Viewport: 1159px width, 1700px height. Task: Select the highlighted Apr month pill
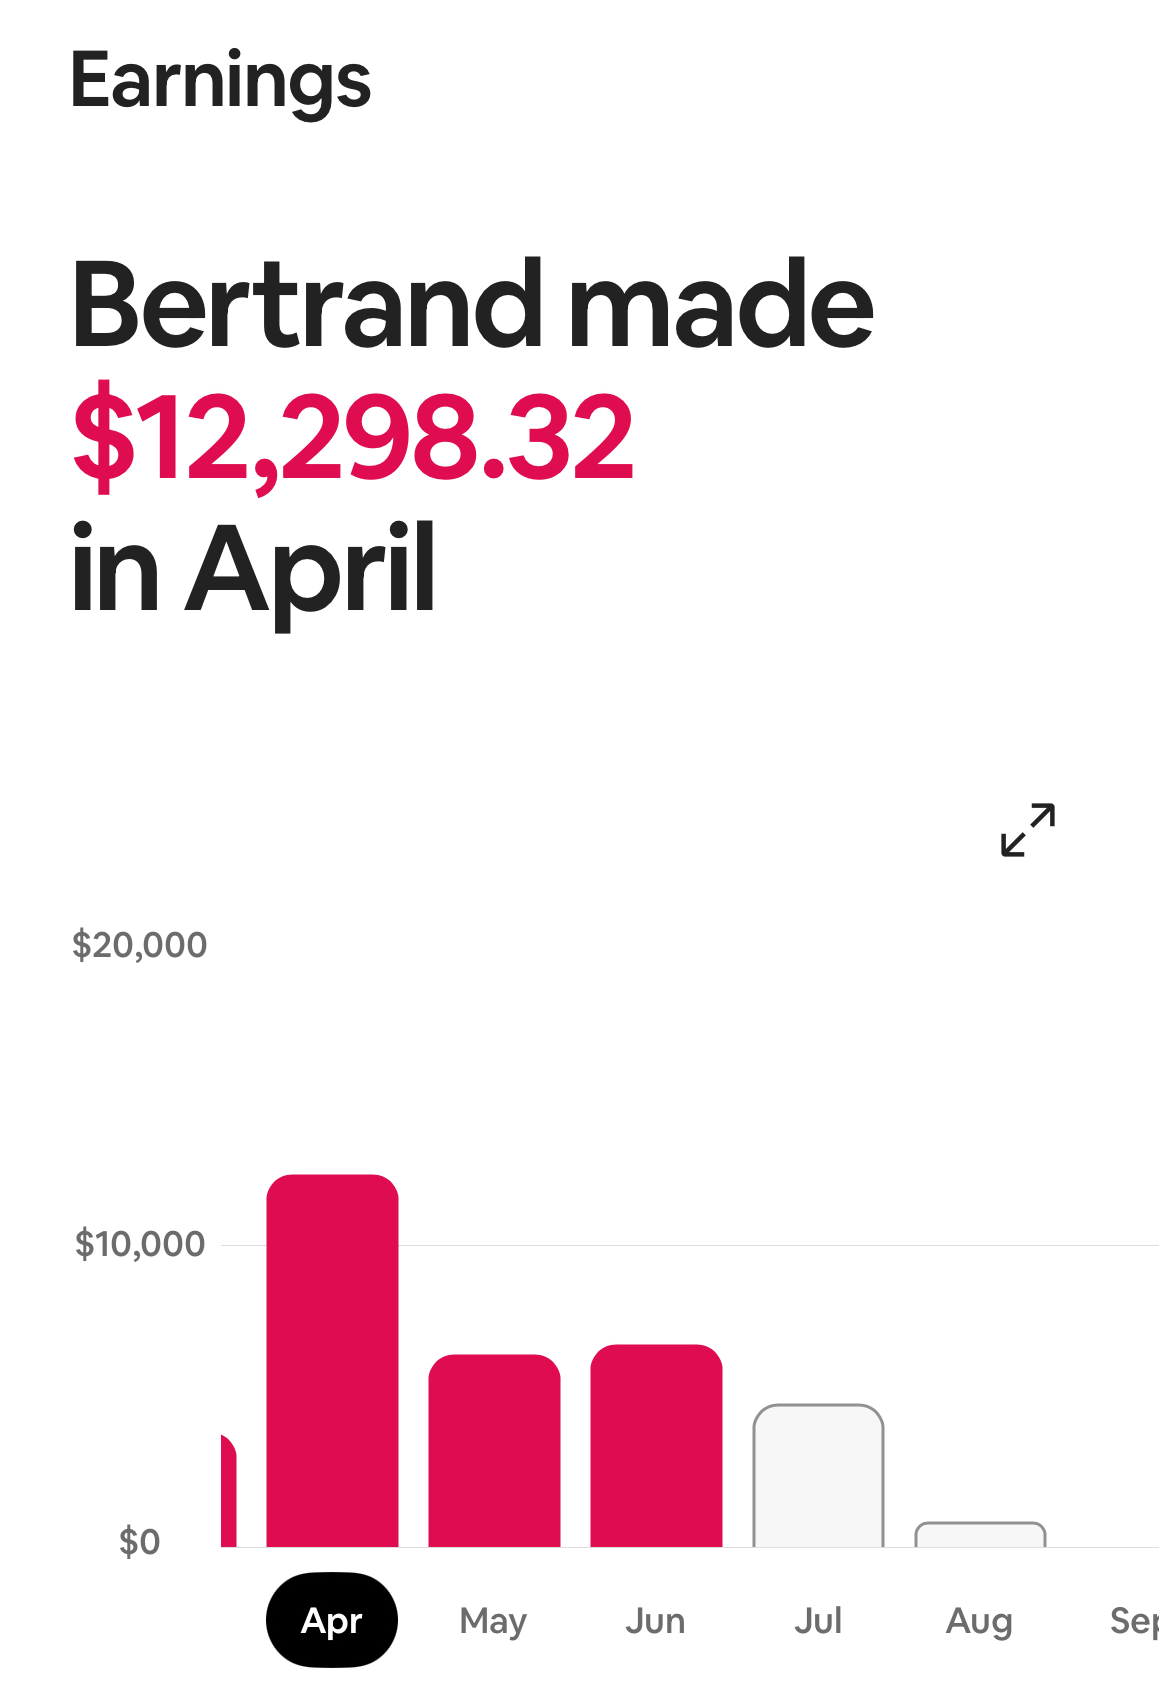pos(332,1620)
